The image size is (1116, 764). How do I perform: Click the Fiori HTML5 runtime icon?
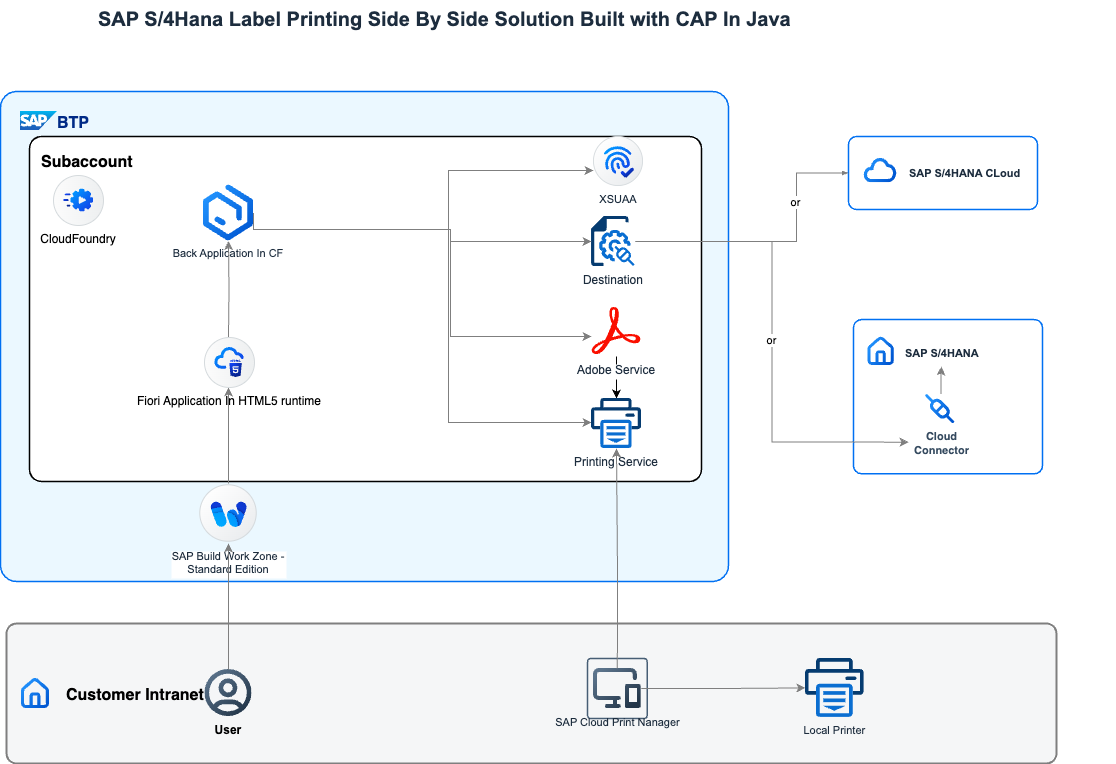[x=229, y=362]
